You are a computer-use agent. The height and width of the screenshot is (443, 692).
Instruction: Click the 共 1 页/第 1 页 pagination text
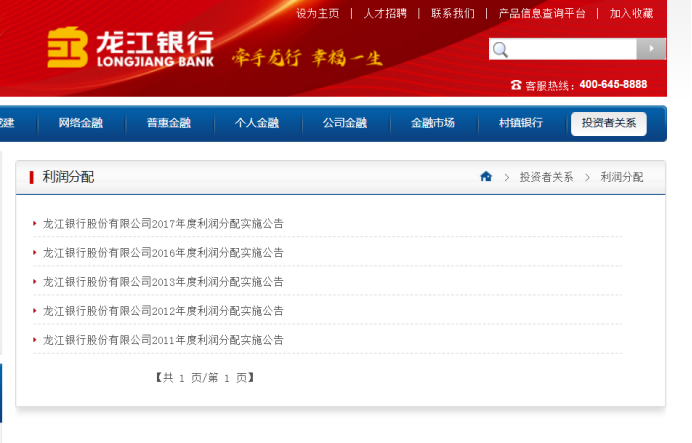[x=205, y=378]
